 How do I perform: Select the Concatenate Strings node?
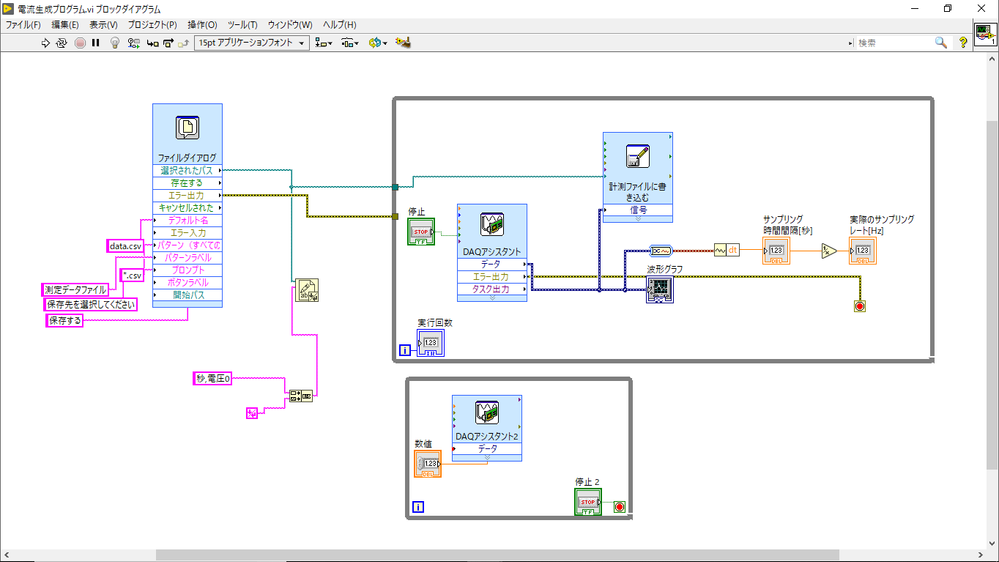tap(301, 396)
